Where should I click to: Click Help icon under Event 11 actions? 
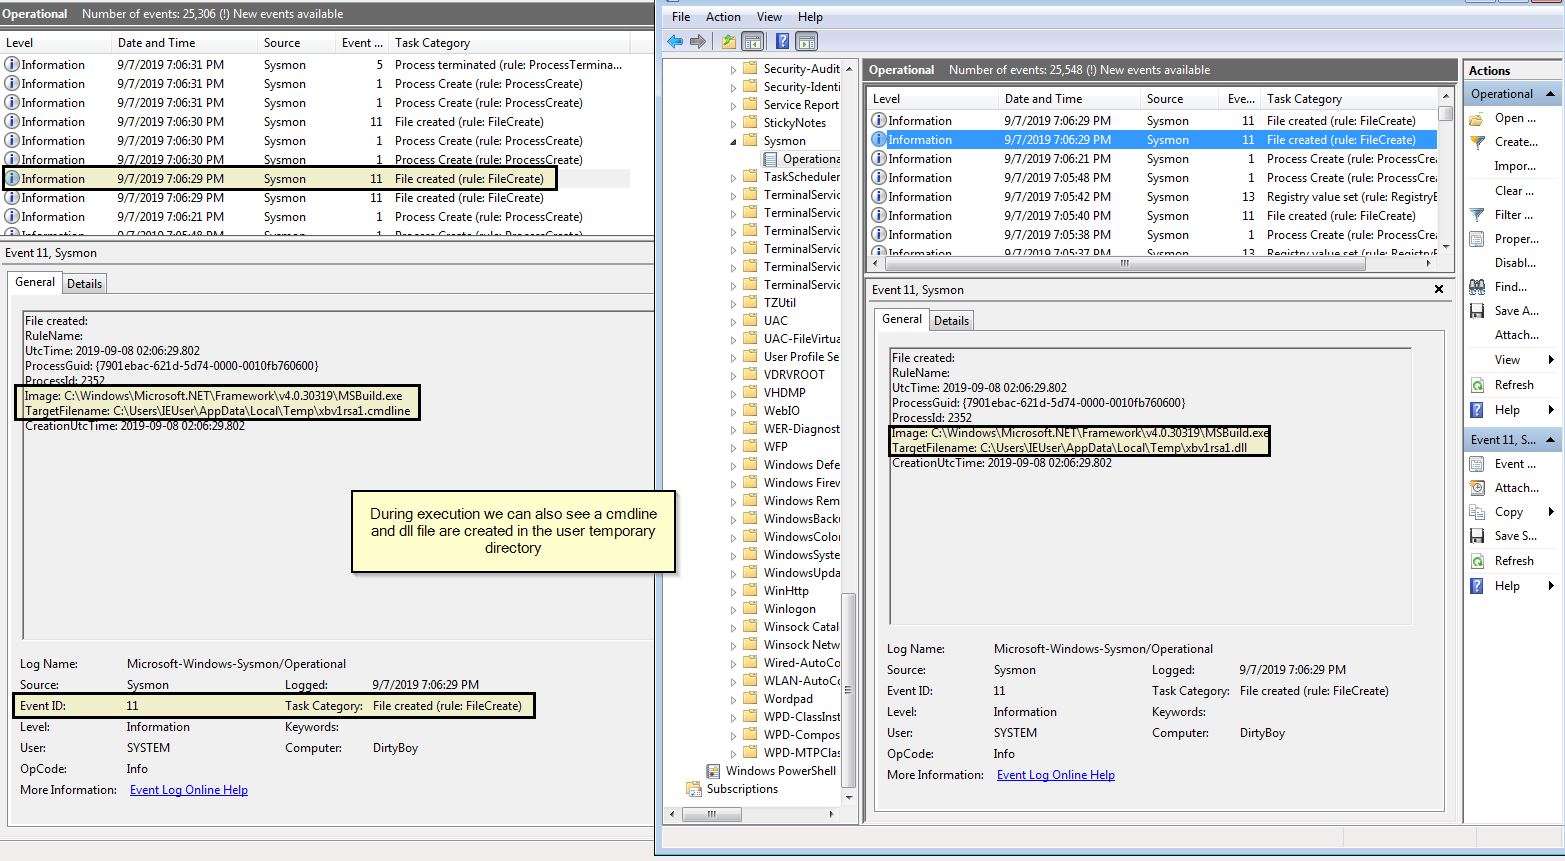1477,586
